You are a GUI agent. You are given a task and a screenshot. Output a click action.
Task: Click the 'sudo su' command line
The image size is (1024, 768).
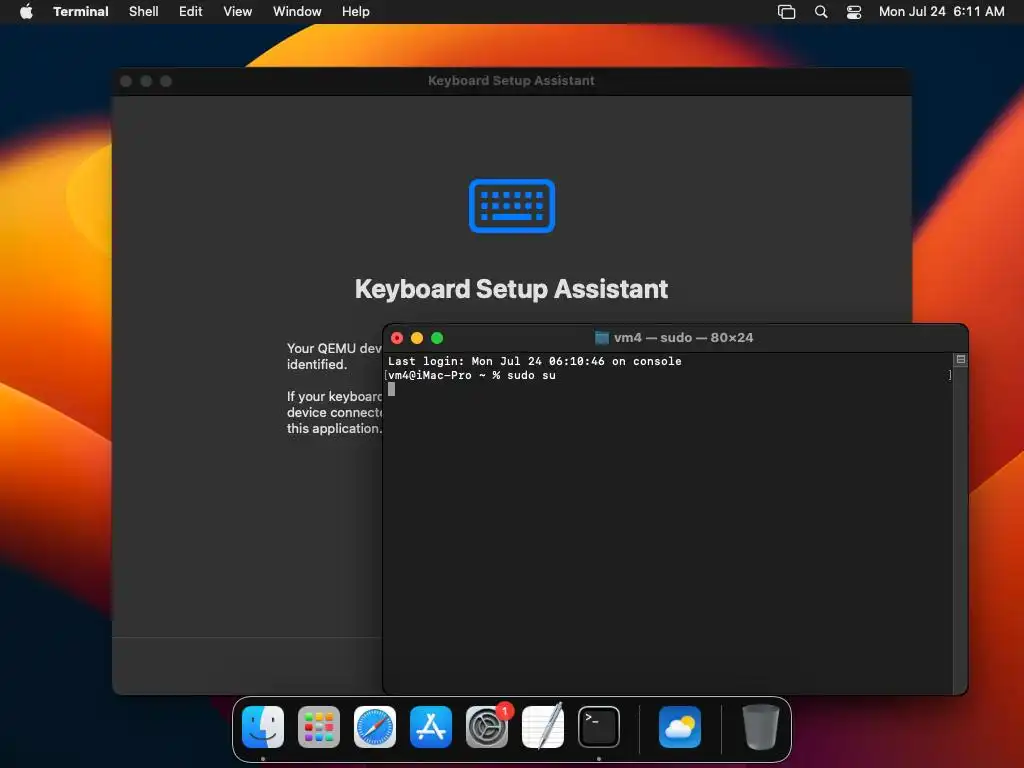coord(472,376)
